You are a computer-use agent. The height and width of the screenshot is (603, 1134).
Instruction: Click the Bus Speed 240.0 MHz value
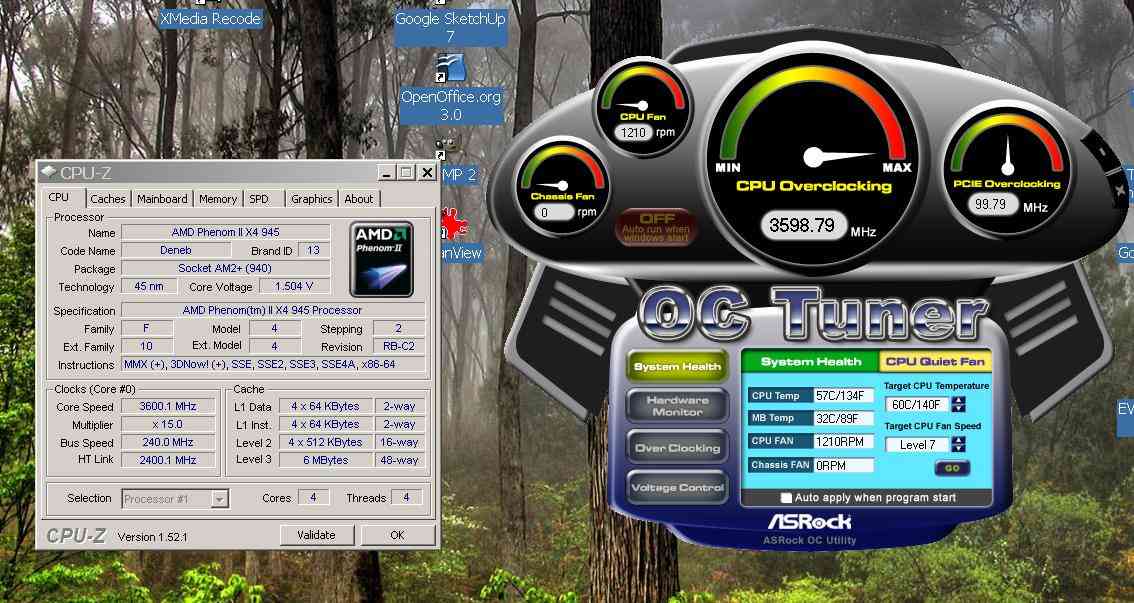(x=168, y=442)
